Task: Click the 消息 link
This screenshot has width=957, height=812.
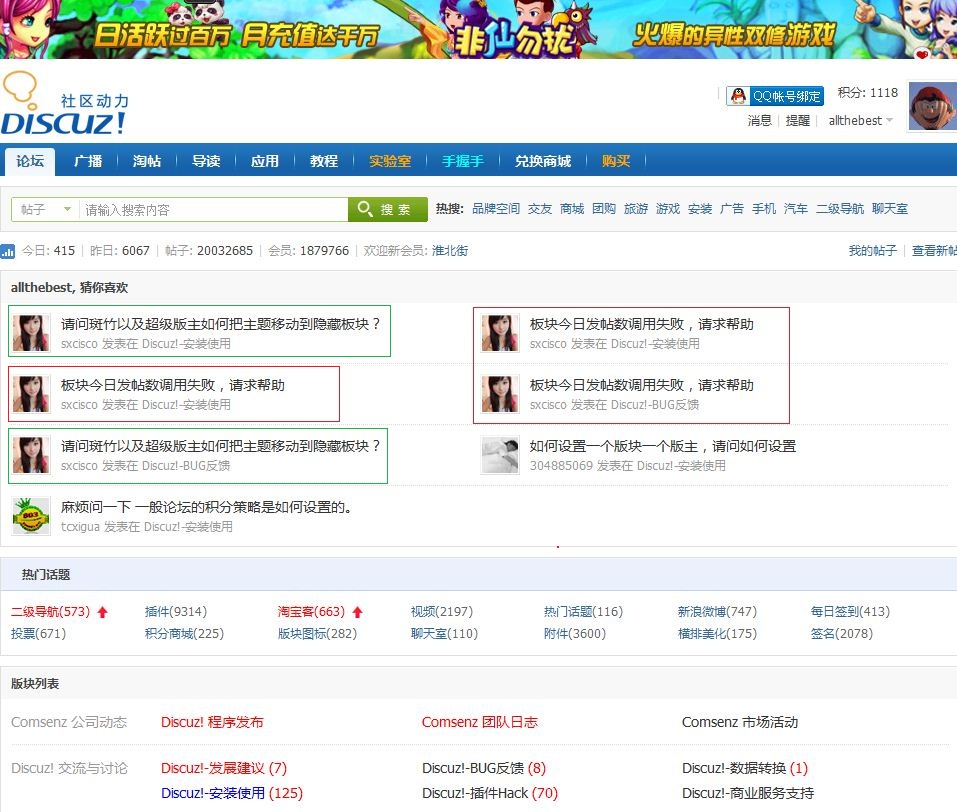Action: point(760,120)
